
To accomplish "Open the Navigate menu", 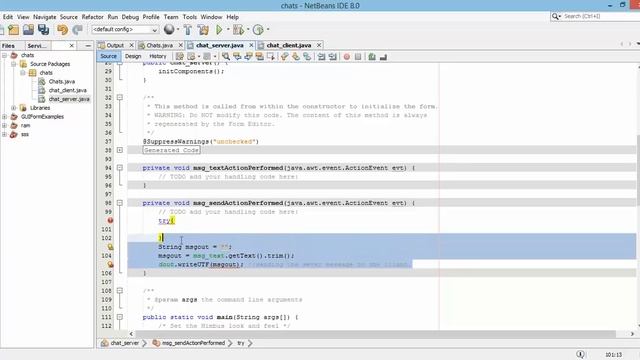I will (x=44, y=17).
